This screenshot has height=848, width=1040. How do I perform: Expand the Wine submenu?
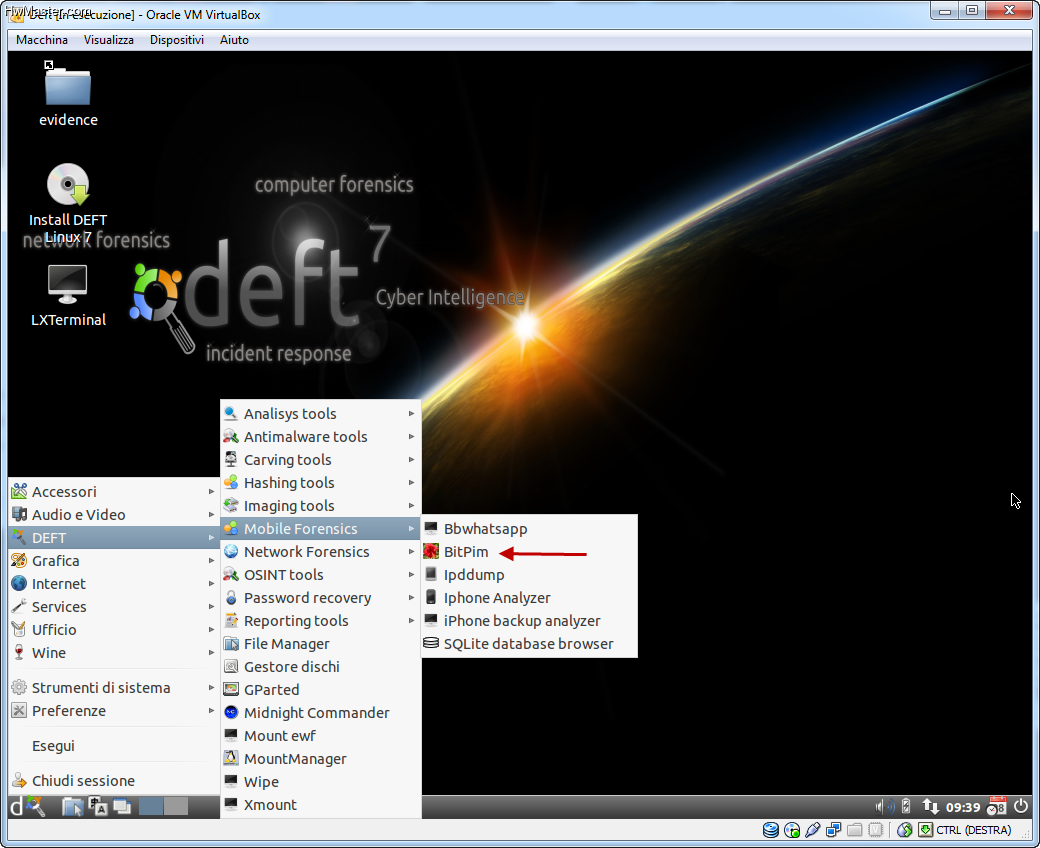114,653
